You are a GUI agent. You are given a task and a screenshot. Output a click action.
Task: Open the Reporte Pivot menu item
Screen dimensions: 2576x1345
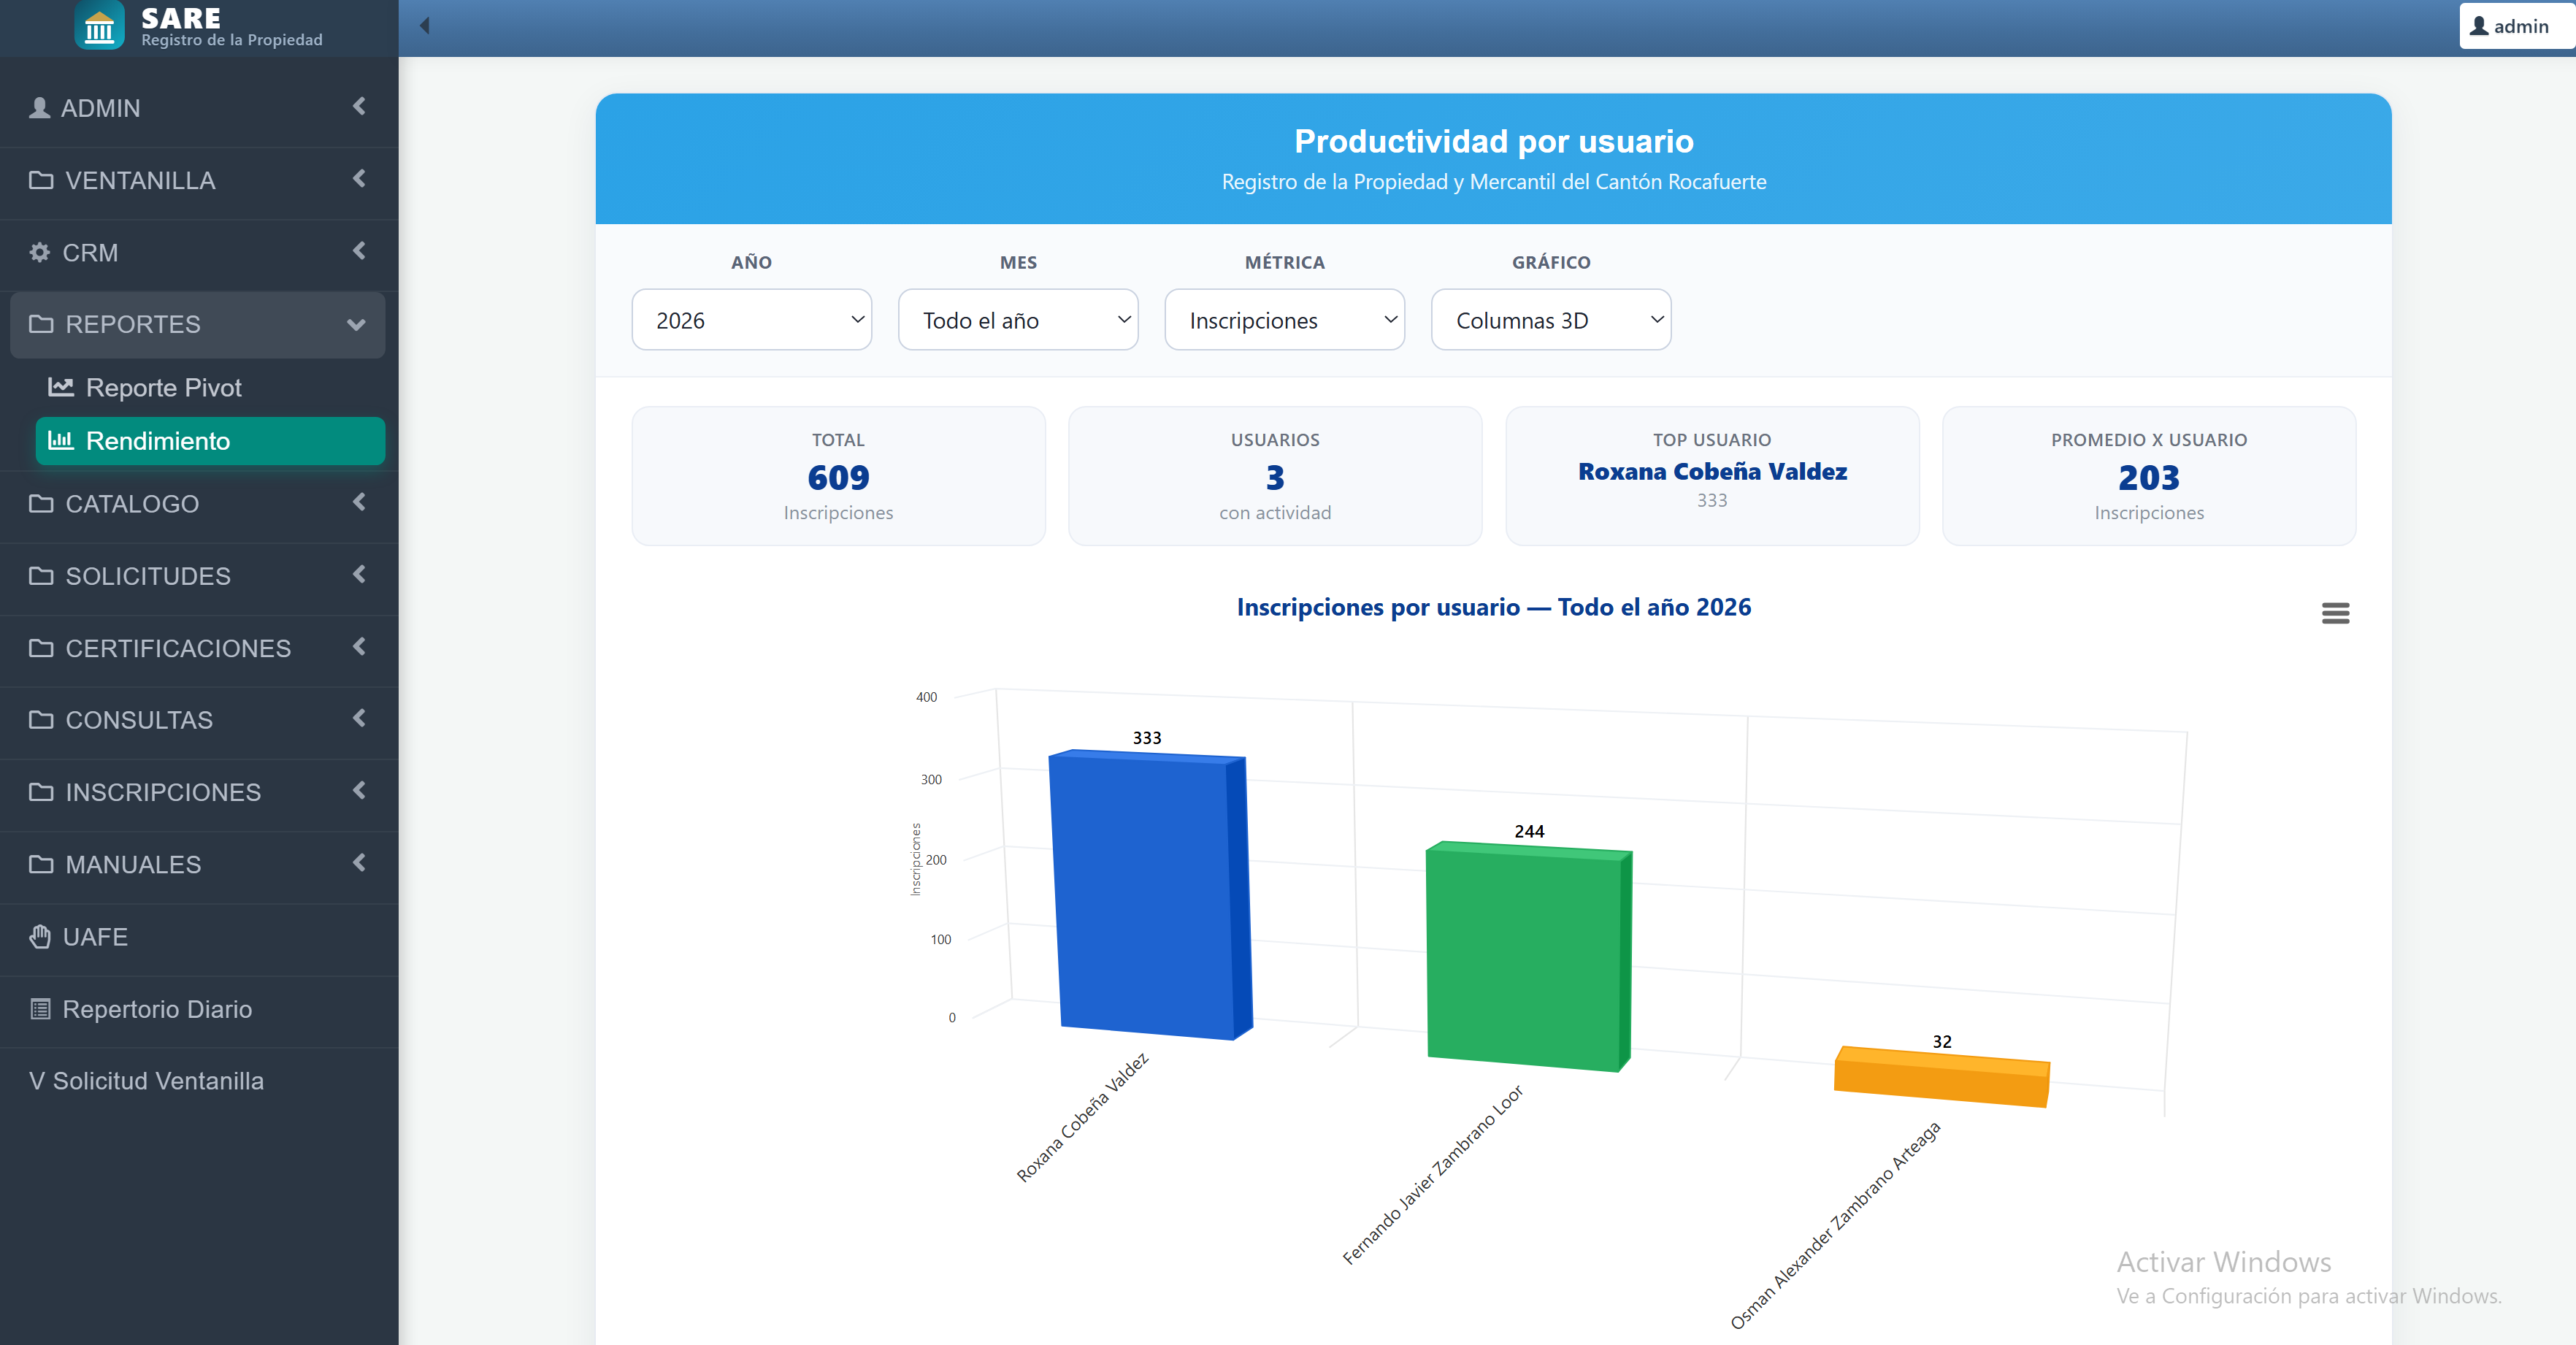(210, 387)
